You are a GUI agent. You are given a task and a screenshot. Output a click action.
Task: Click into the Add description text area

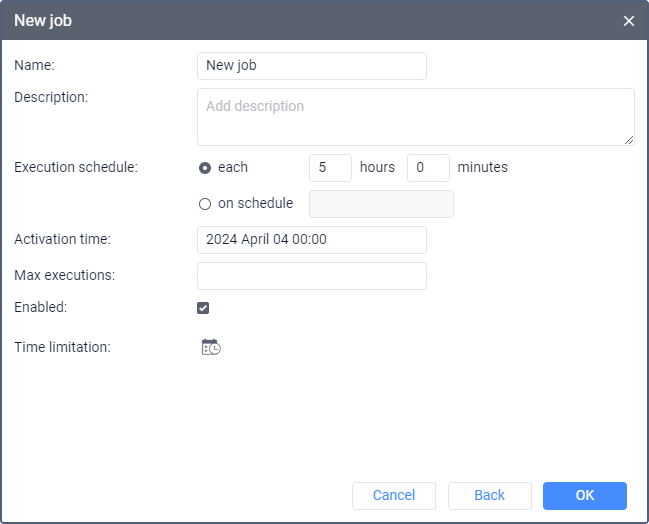tap(415, 116)
